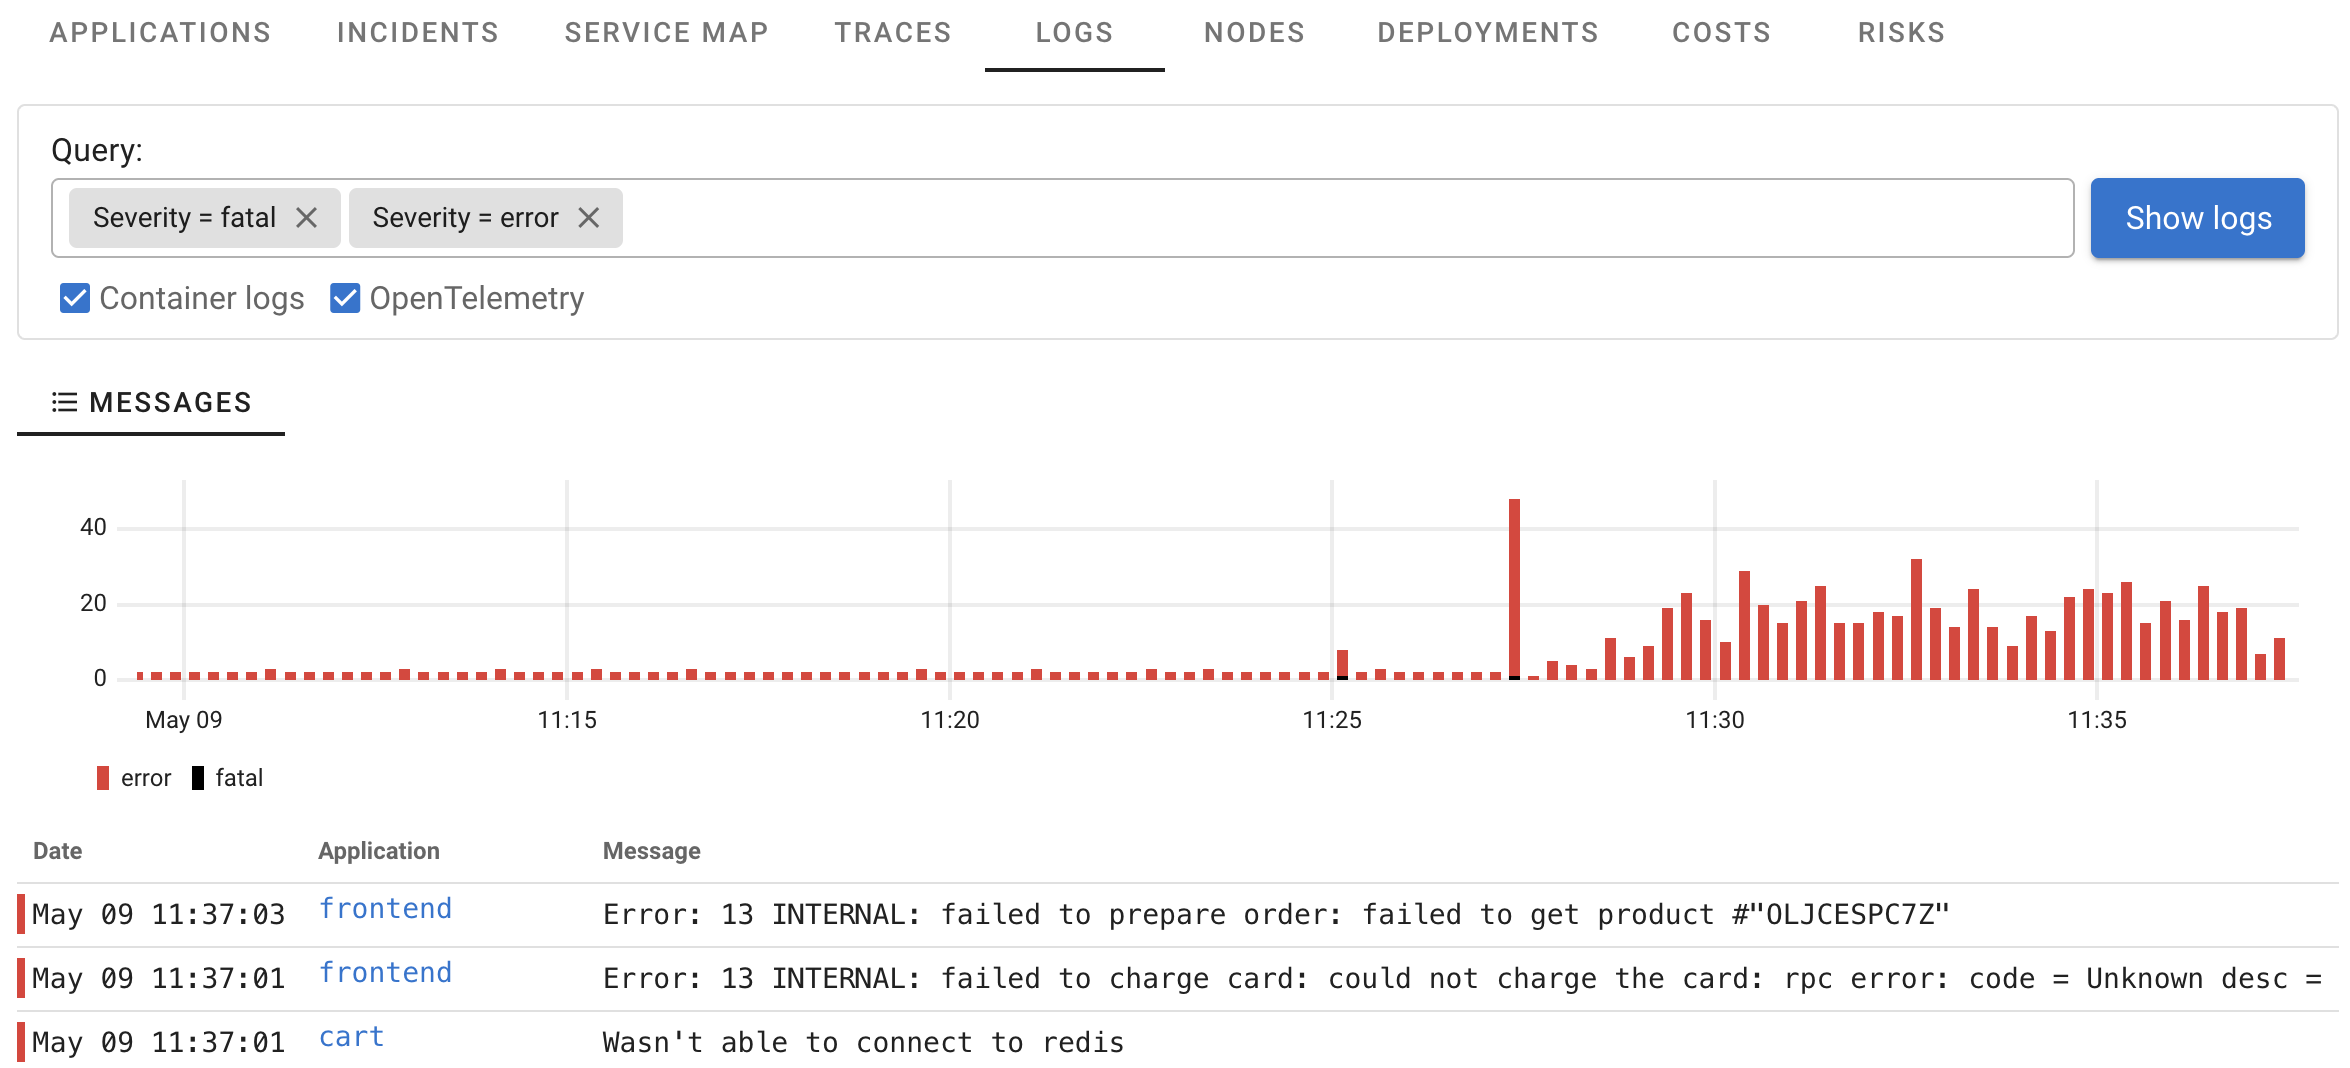Toggle the error series legend swatch

[x=103, y=778]
